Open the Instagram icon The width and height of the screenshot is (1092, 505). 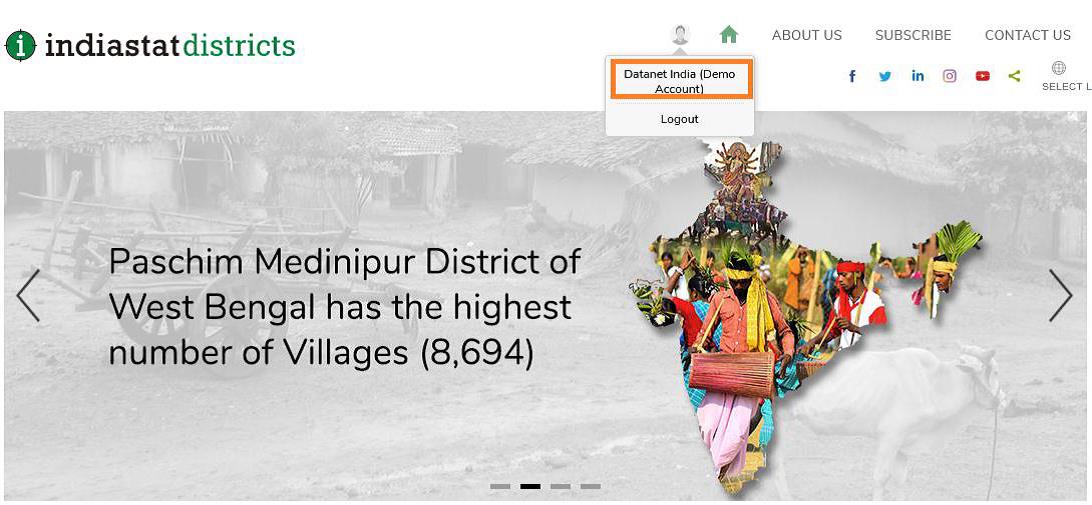pos(950,76)
